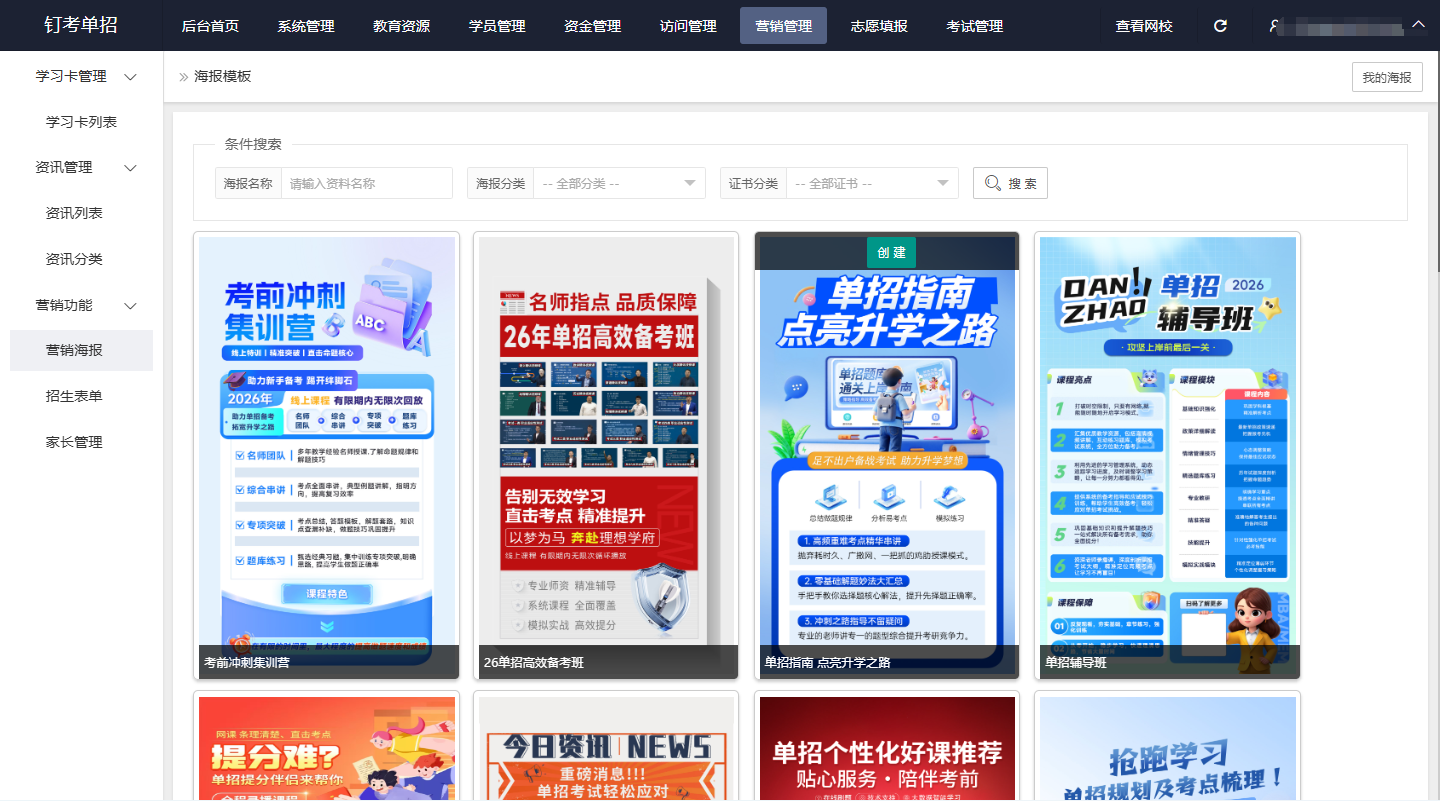1440x801 pixels.
Task: Open 查看网校 link in header
Action: coord(1144,26)
